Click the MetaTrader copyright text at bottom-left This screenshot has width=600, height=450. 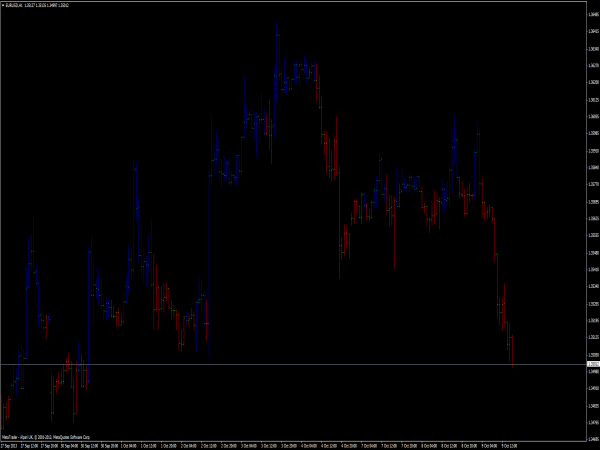pyautogui.click(x=46, y=437)
